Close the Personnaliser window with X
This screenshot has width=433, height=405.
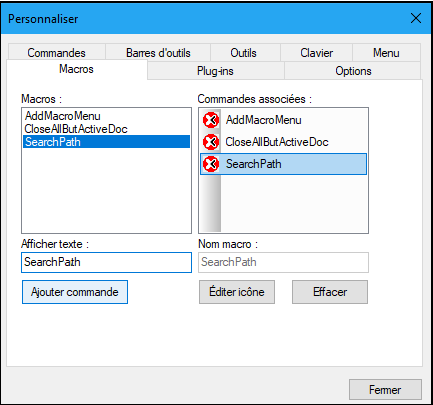416,18
